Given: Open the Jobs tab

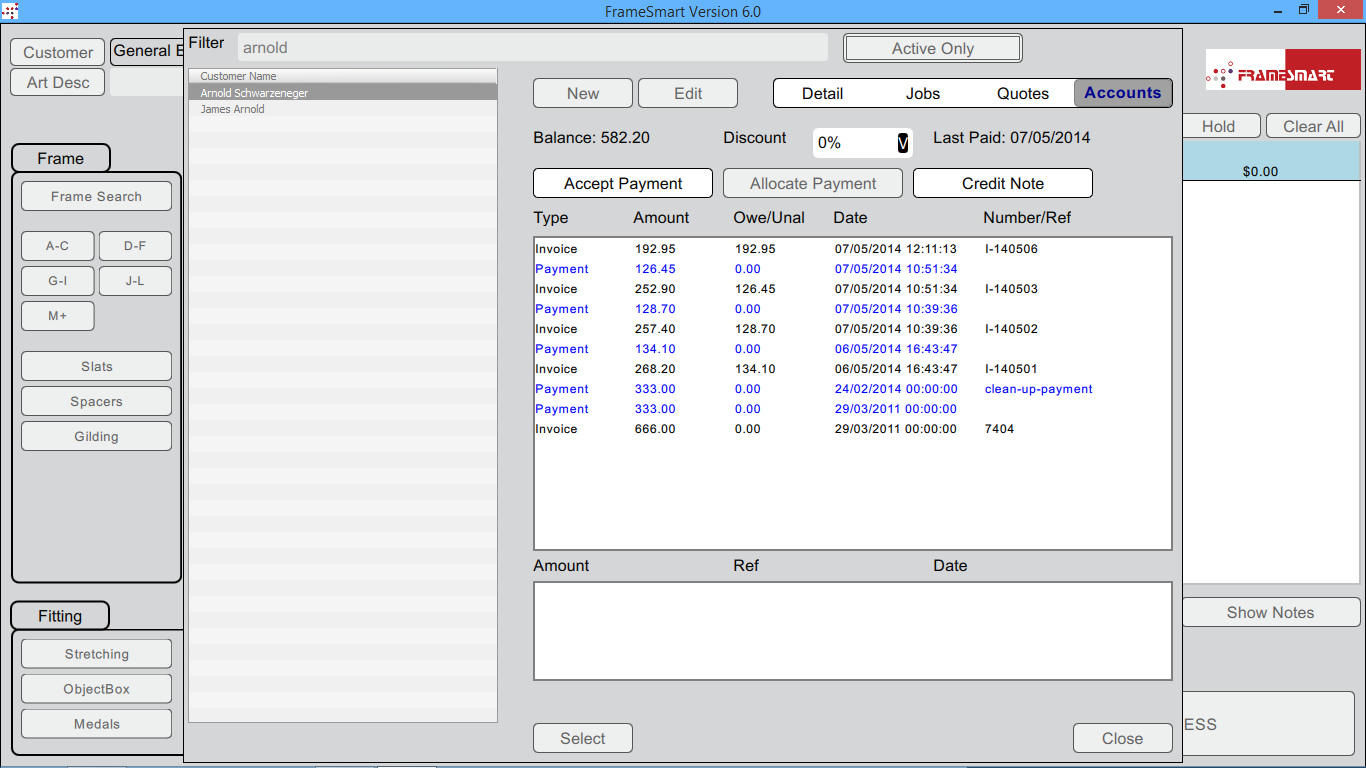Looking at the screenshot, I should tap(922, 93).
